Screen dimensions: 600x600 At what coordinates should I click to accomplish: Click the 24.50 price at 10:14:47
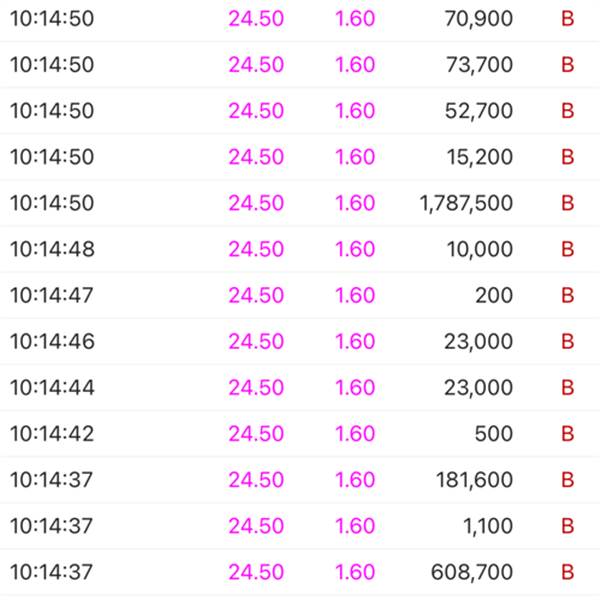pyautogui.click(x=256, y=295)
